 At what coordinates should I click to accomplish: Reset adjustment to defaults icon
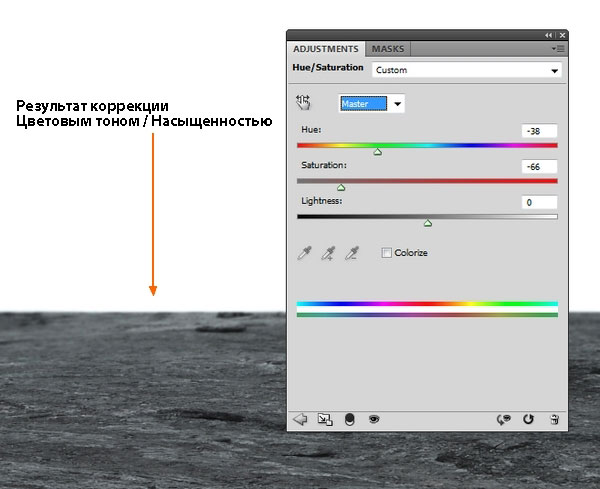click(528, 419)
